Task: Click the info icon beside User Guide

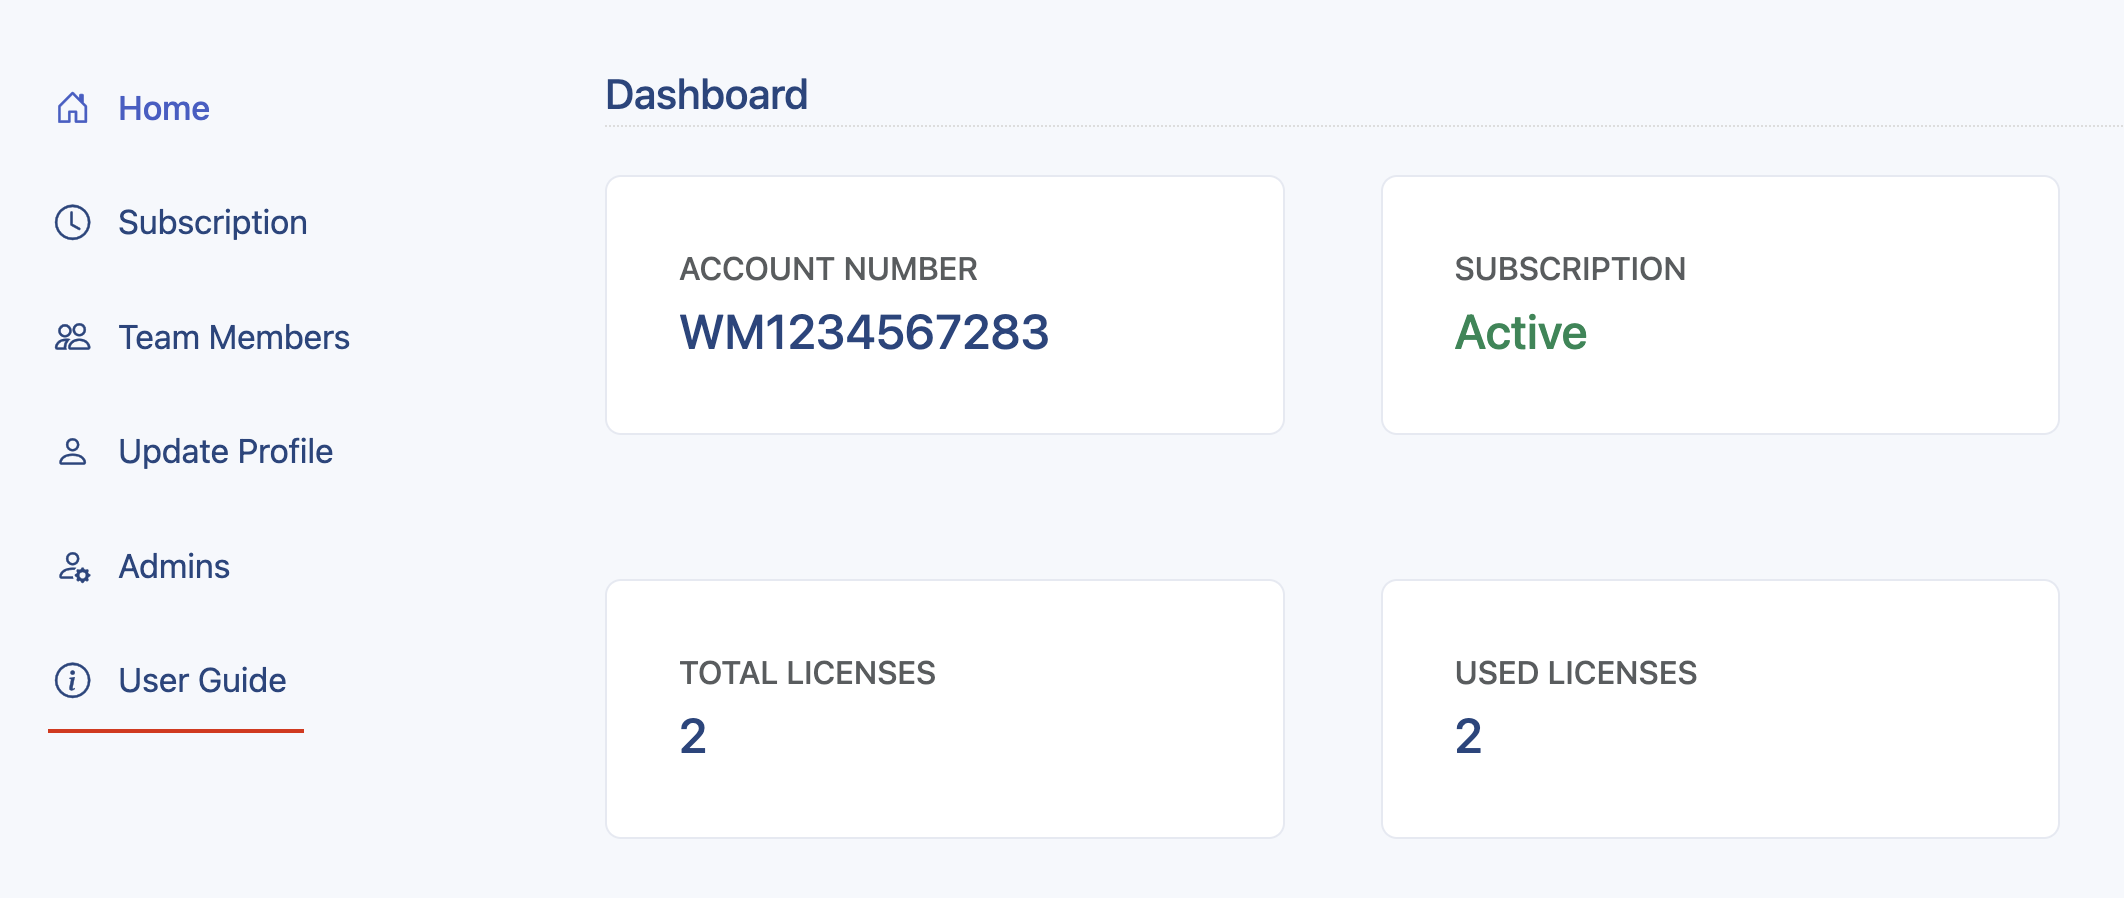Action: coord(72,680)
